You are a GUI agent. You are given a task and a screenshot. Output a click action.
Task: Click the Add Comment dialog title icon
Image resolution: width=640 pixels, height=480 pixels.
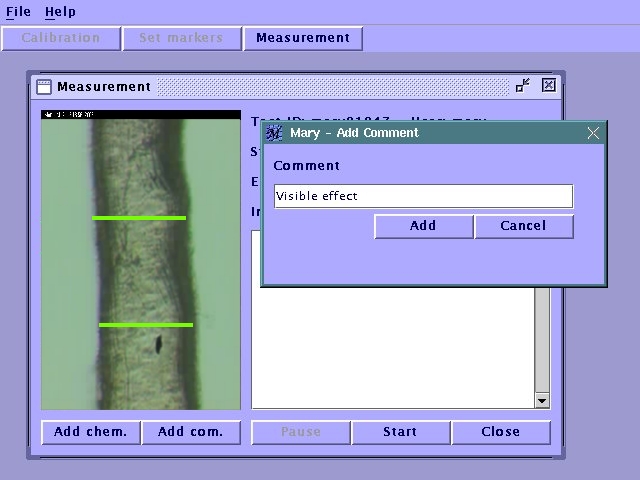pos(274,133)
